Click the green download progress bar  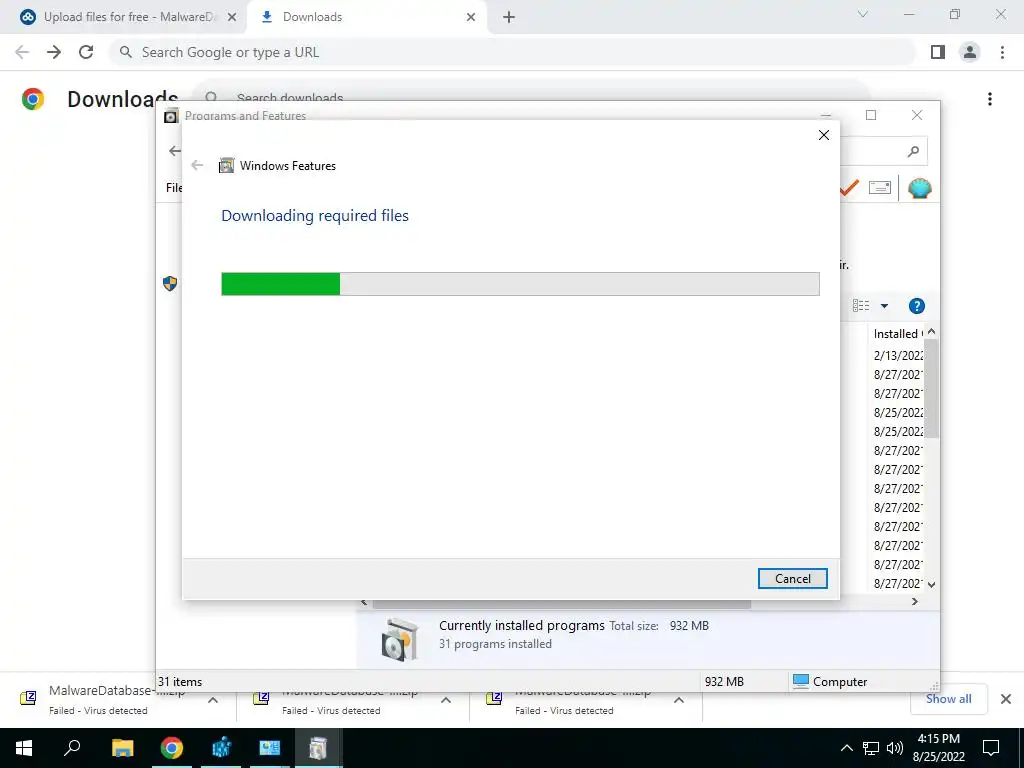[x=520, y=284]
